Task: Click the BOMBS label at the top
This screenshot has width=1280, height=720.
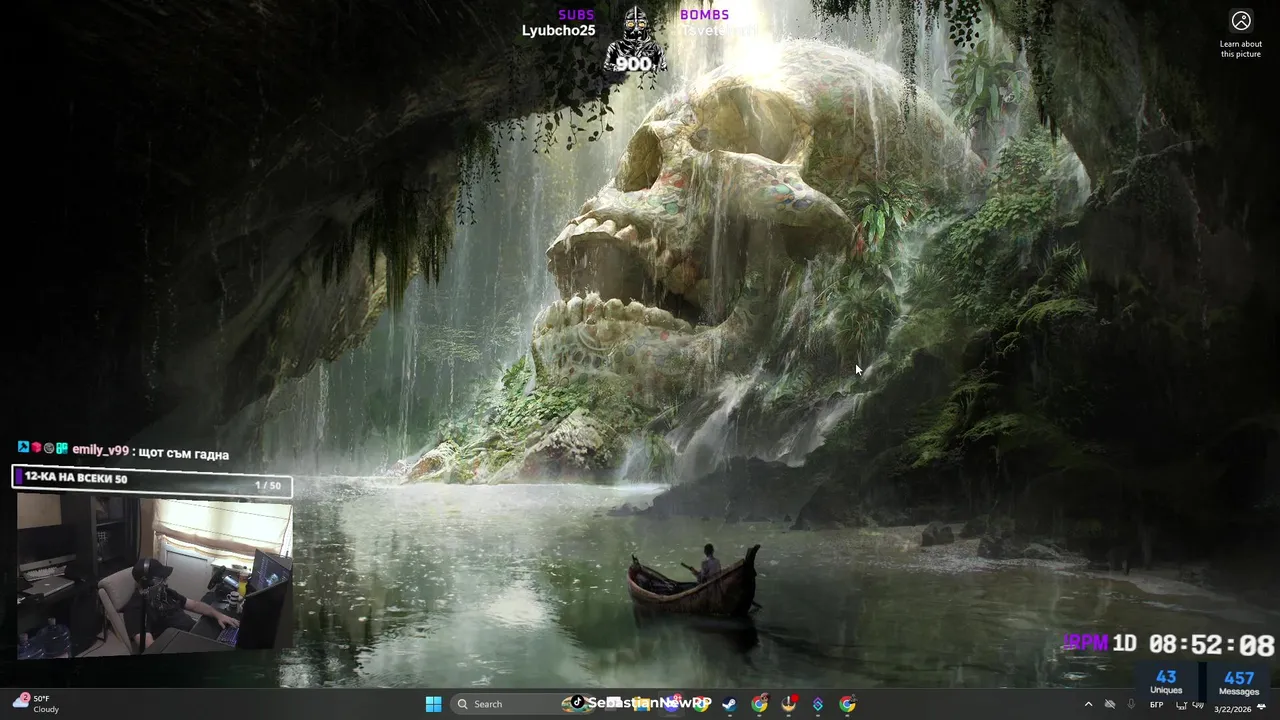Action: [x=704, y=15]
